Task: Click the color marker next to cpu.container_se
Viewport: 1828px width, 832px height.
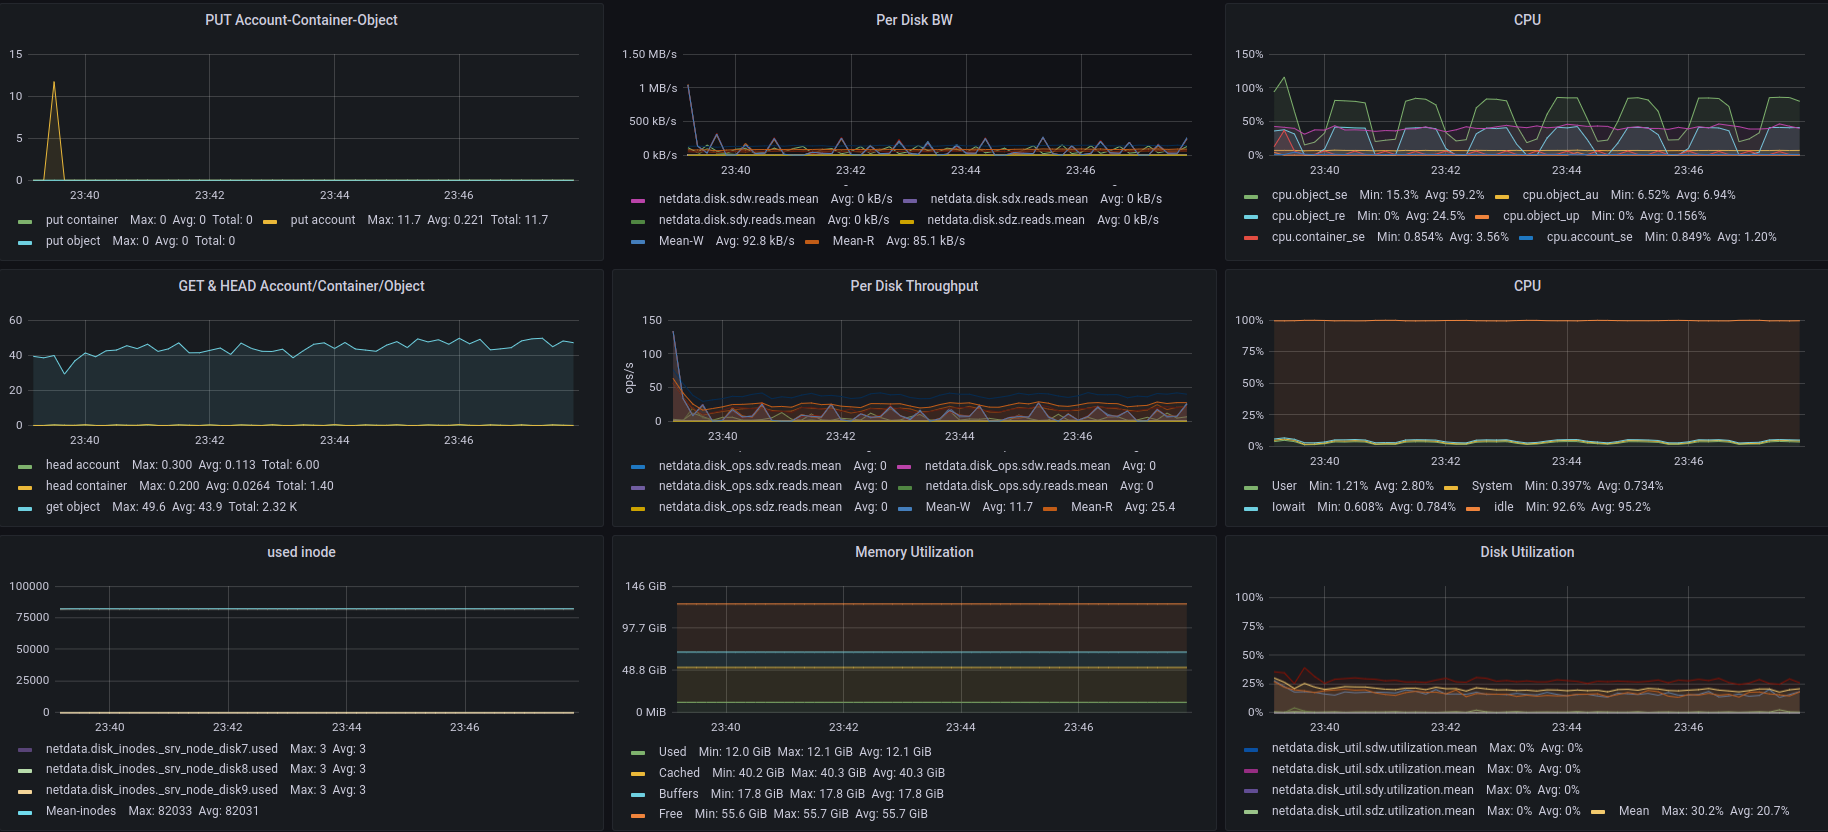Action: [1251, 238]
